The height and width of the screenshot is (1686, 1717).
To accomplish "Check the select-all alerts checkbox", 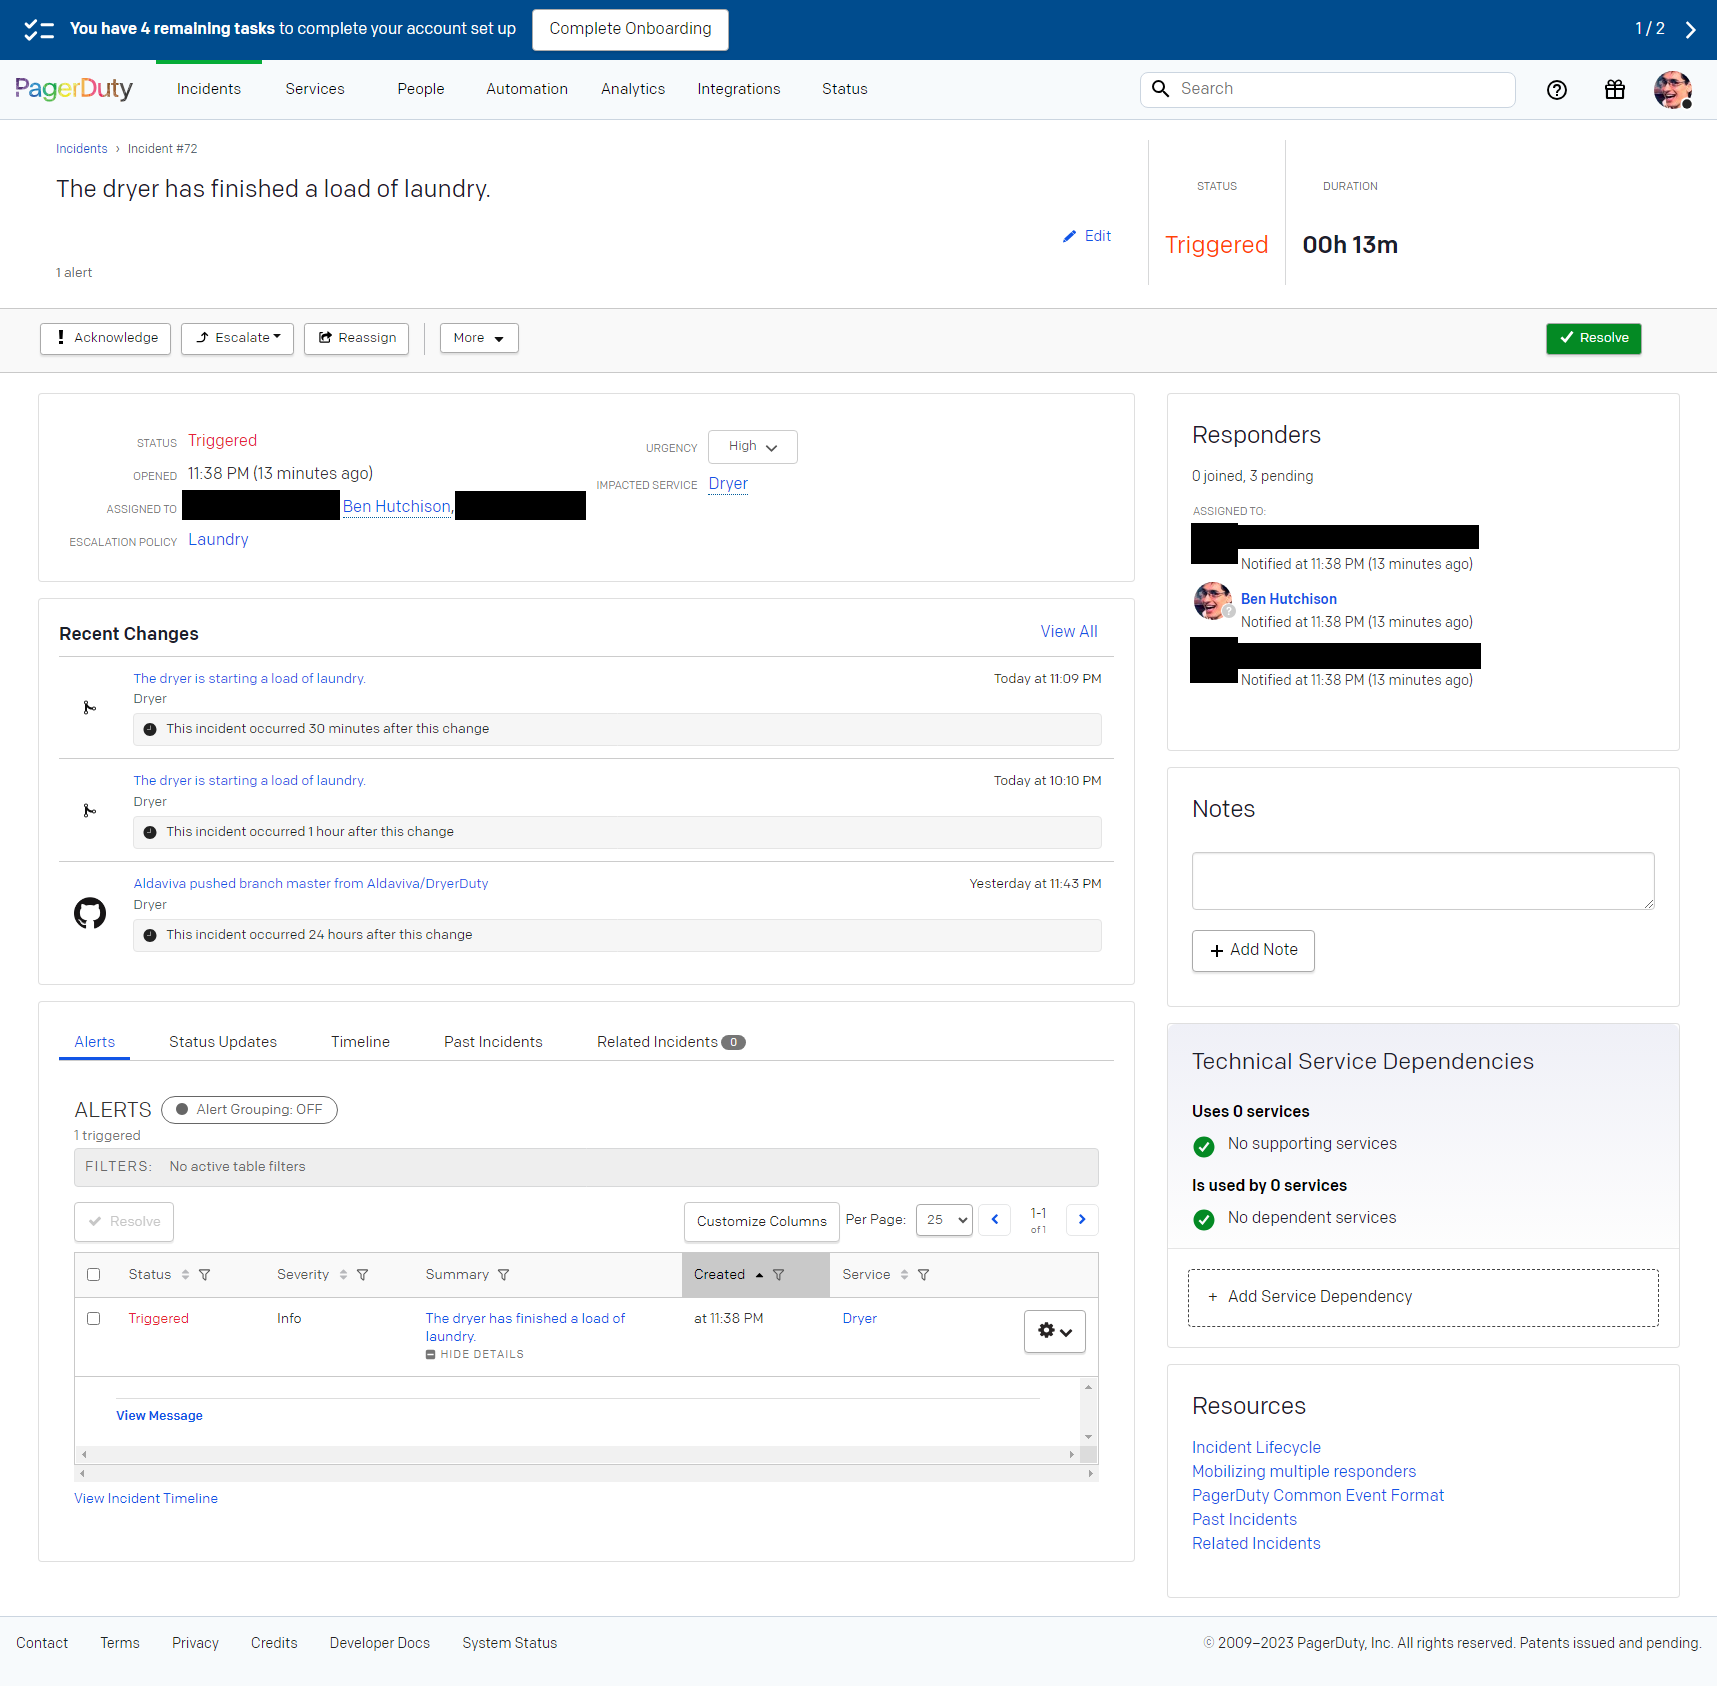I will pos(94,1275).
